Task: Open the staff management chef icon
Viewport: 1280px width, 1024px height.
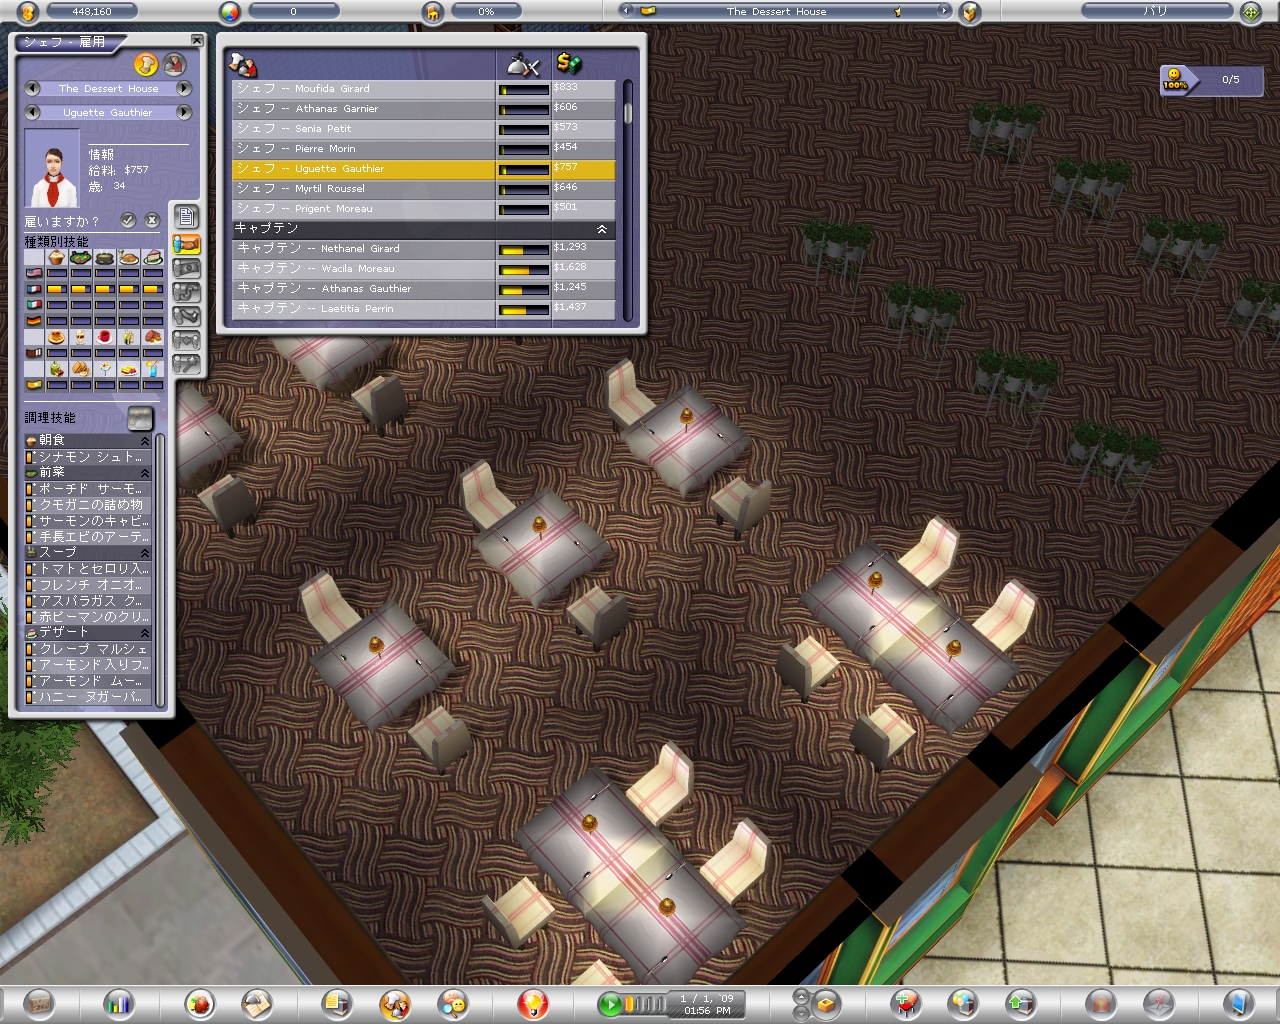Action: (x=395, y=1003)
